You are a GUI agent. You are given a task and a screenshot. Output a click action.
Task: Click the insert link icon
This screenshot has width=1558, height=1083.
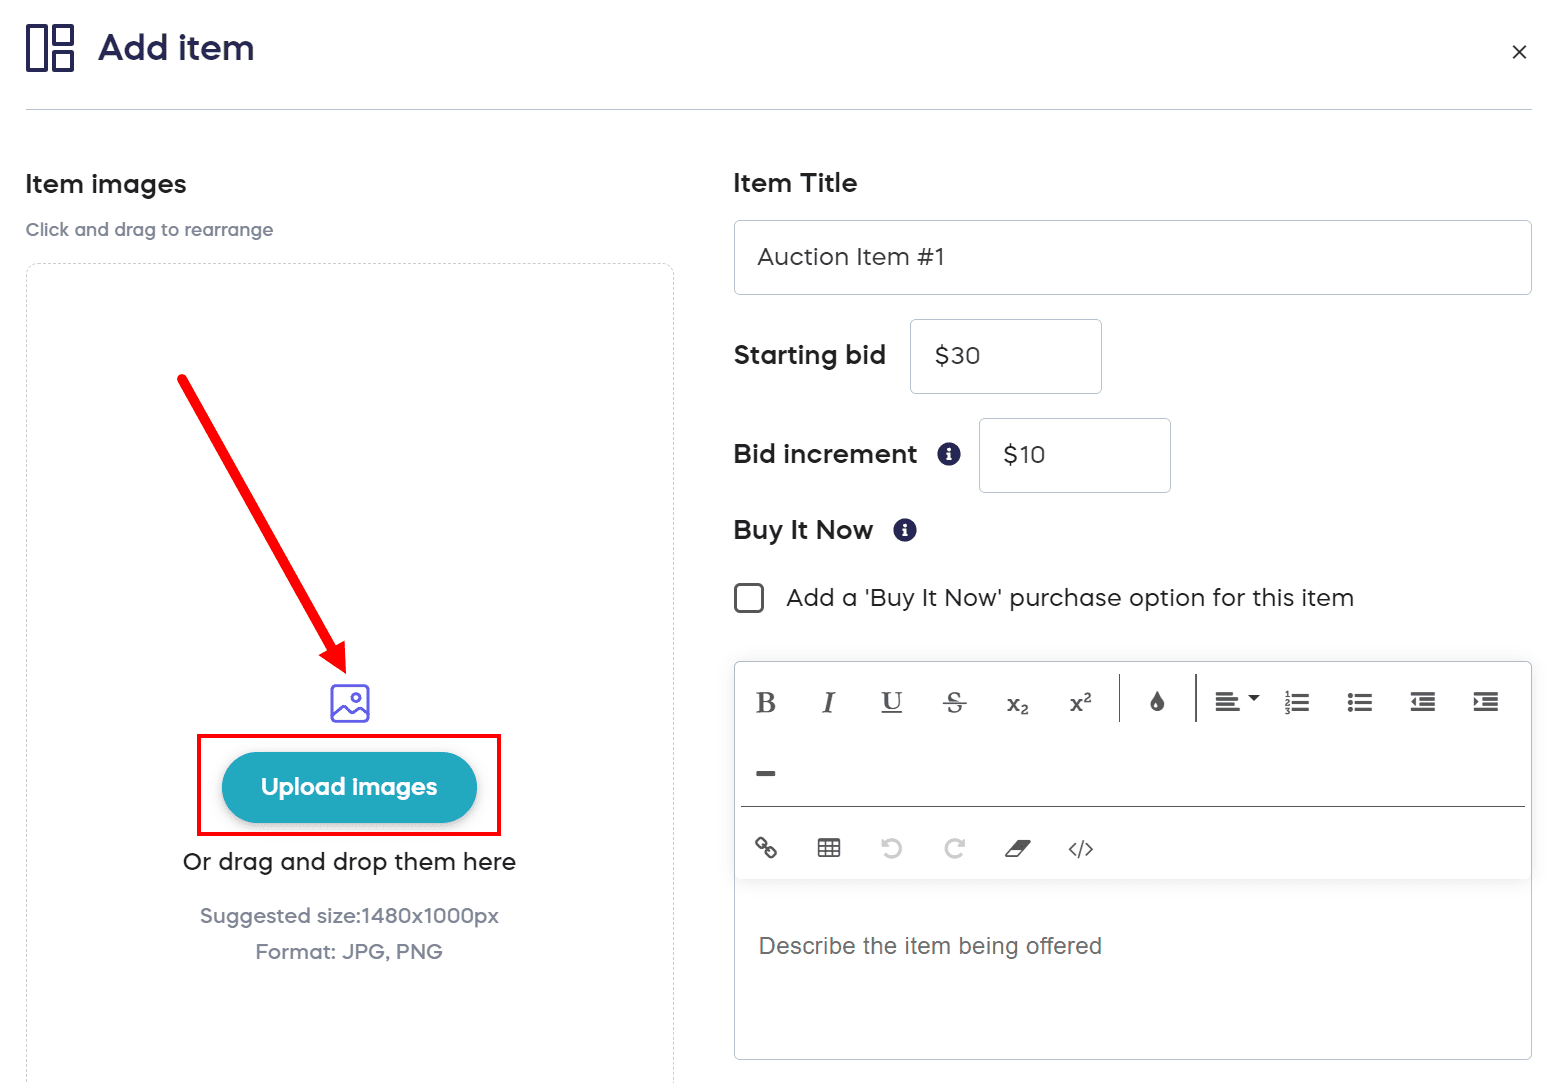pos(766,848)
